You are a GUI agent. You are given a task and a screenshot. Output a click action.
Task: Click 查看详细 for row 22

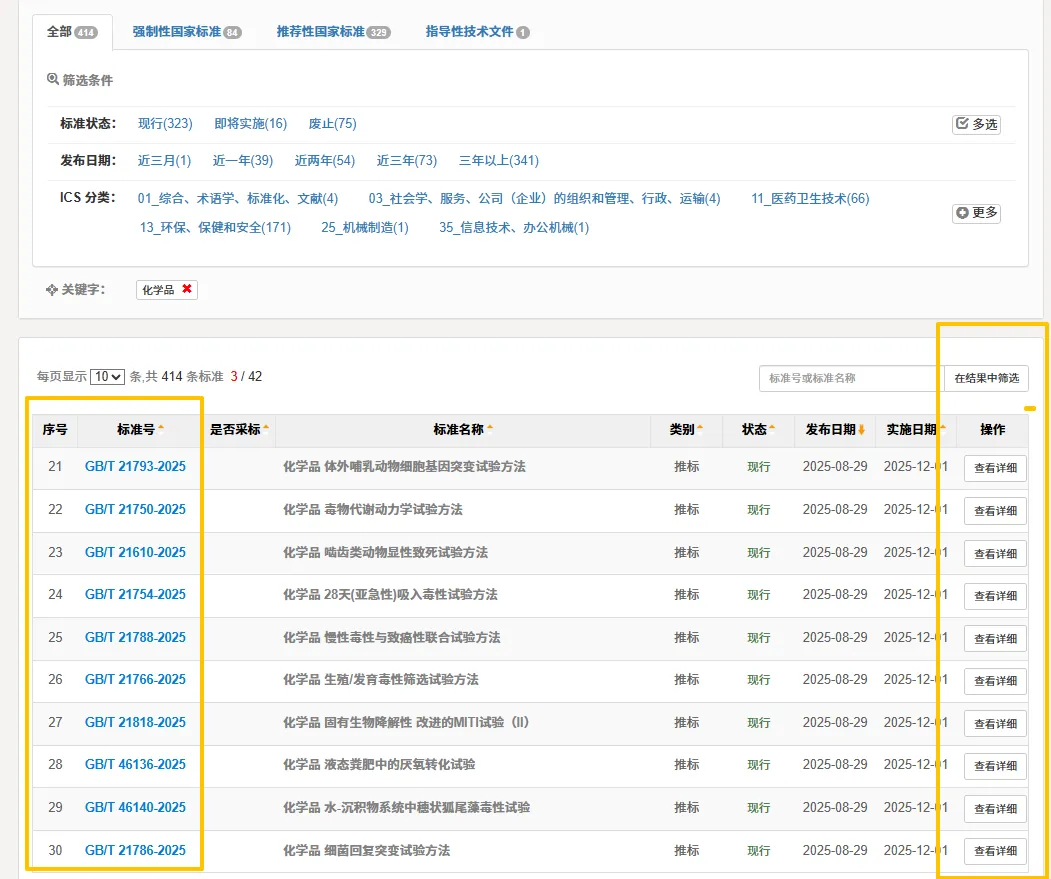coord(995,511)
